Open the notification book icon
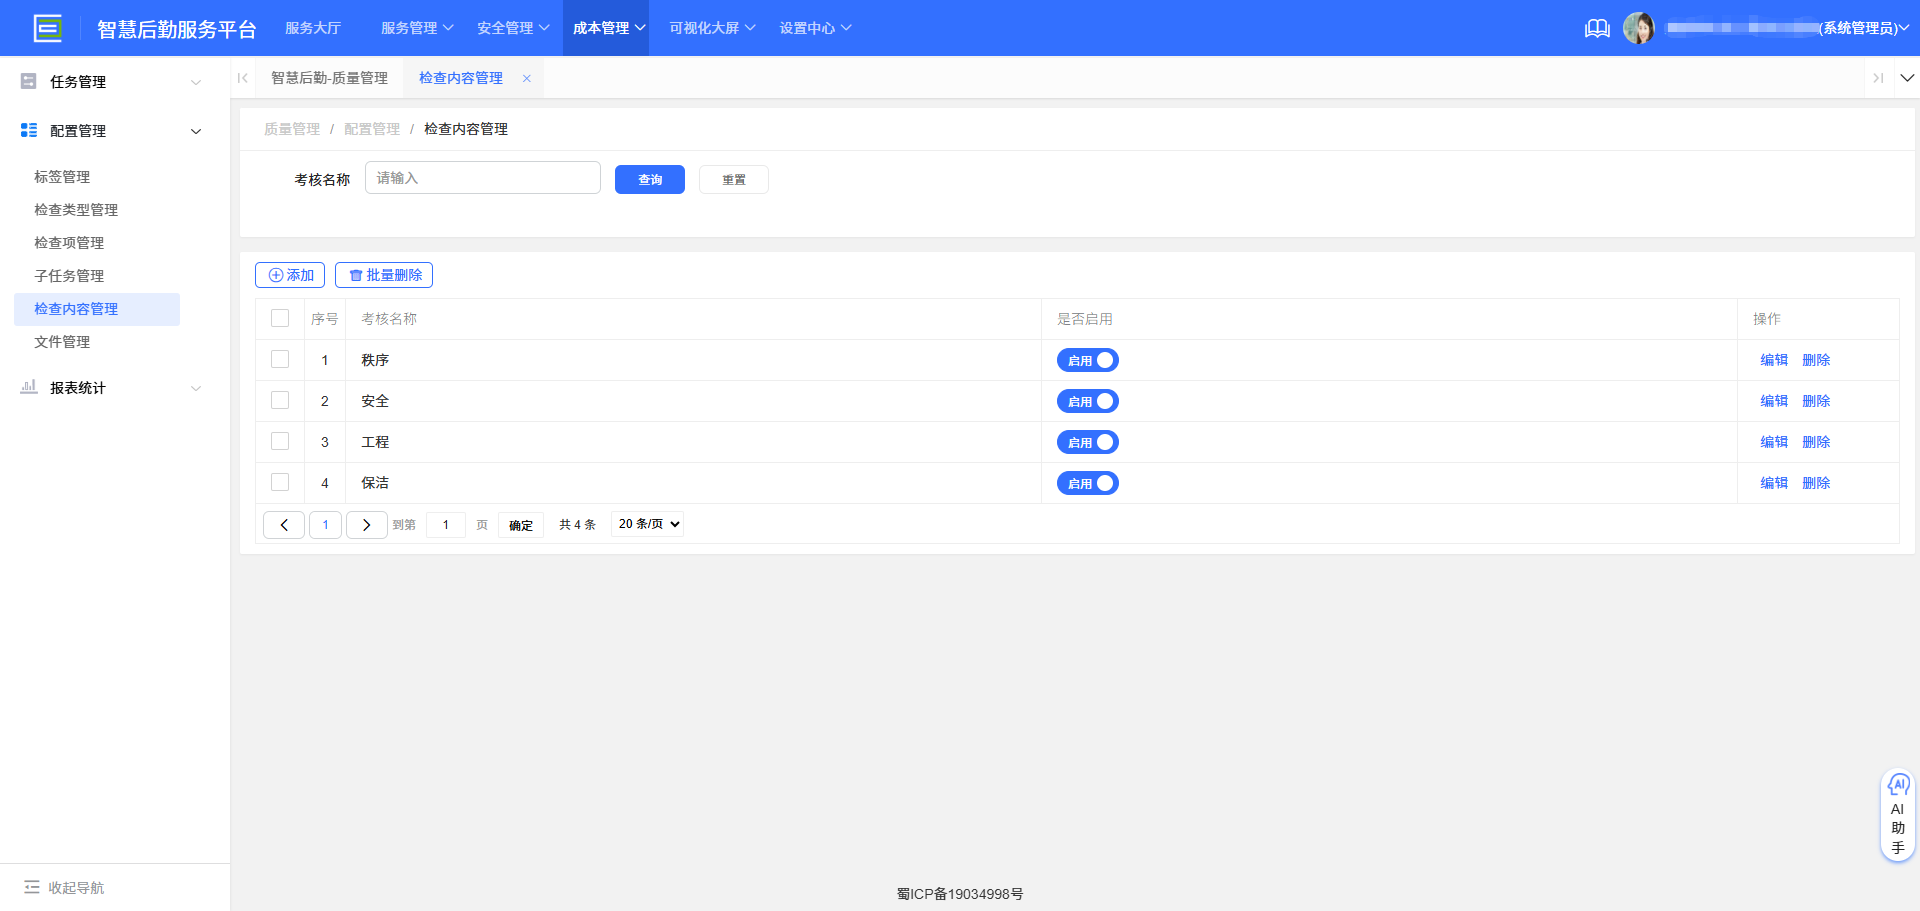This screenshot has height=911, width=1920. (x=1597, y=28)
